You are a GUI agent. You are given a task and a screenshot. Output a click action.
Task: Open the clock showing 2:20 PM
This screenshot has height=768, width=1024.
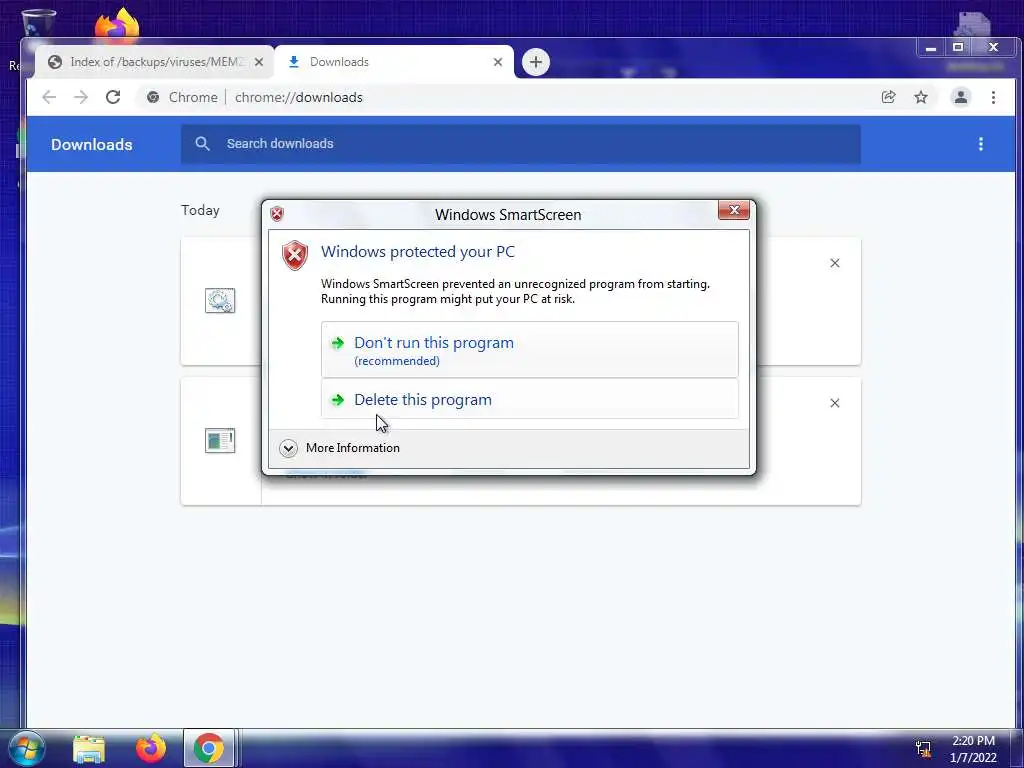click(x=973, y=749)
